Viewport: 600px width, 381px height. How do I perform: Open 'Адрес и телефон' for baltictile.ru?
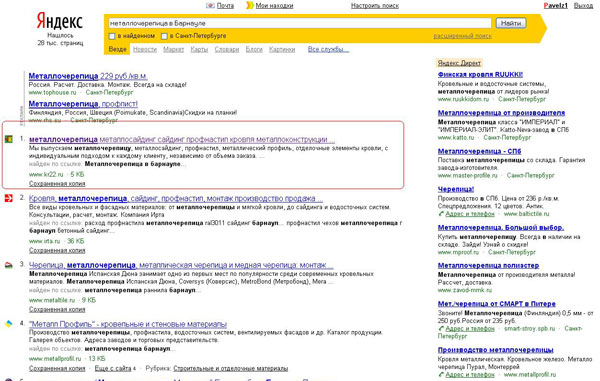[470, 214]
